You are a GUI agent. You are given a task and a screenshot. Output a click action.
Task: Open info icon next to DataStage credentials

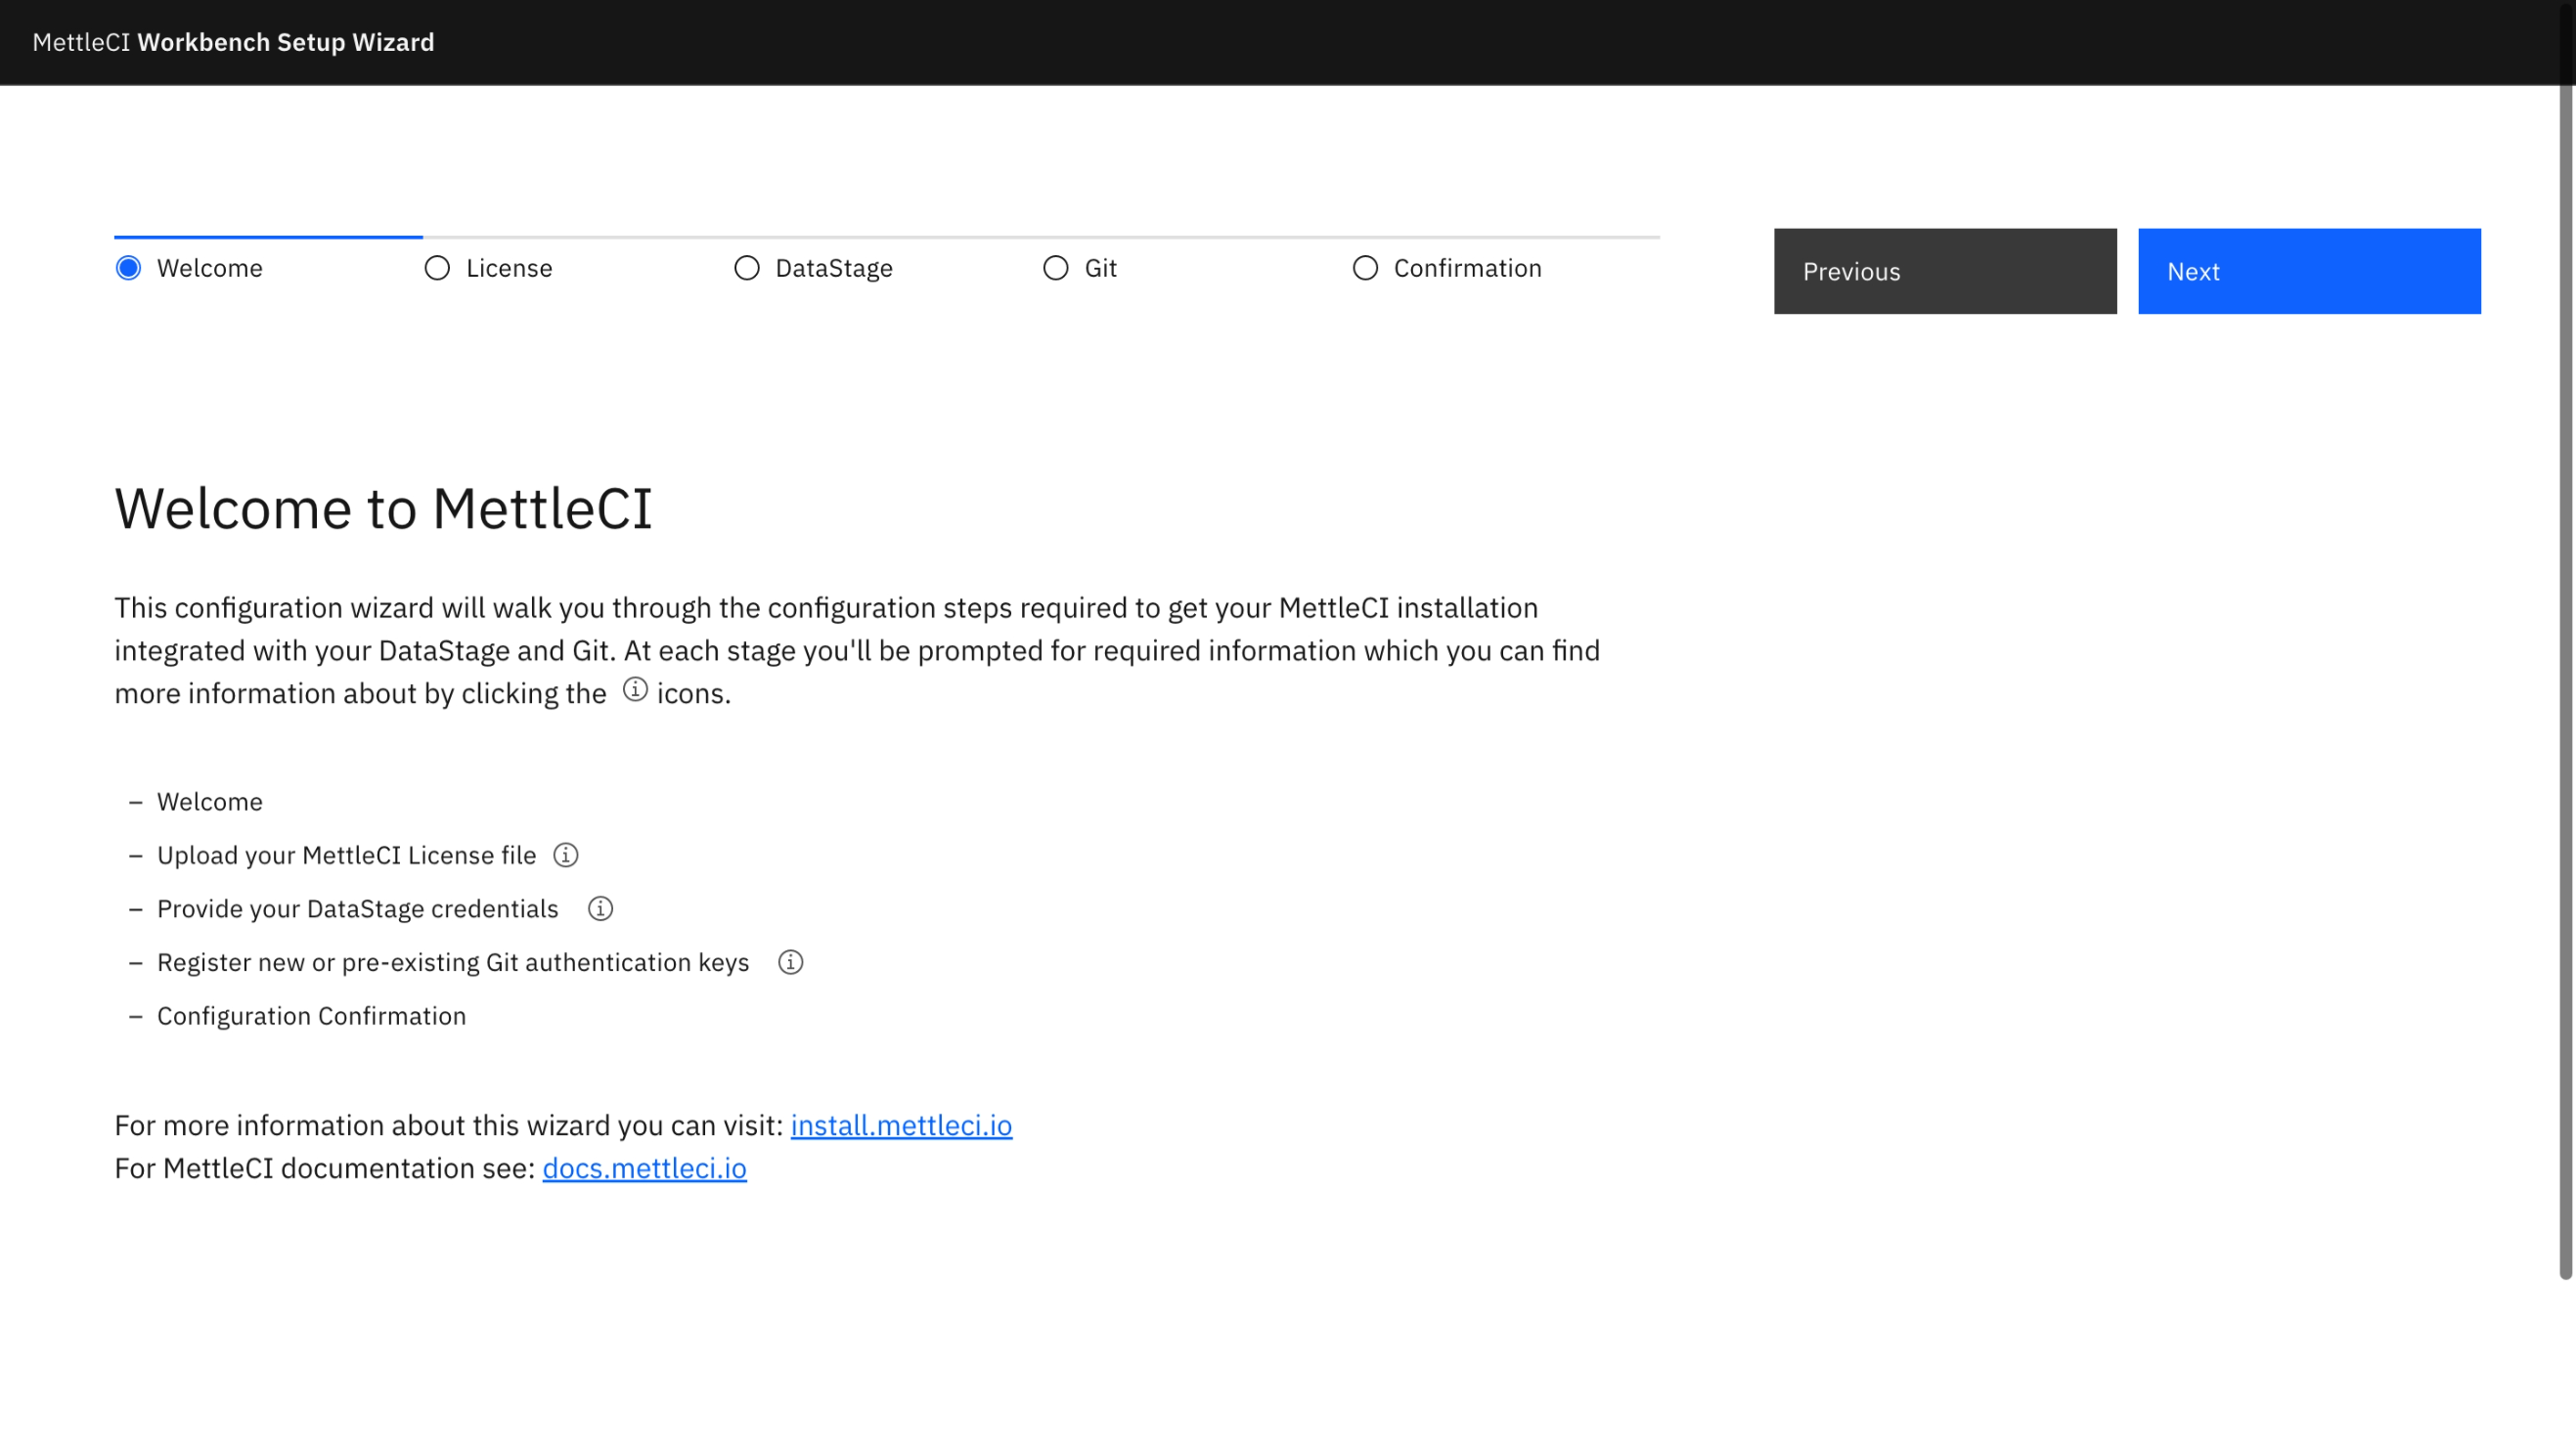[600, 908]
